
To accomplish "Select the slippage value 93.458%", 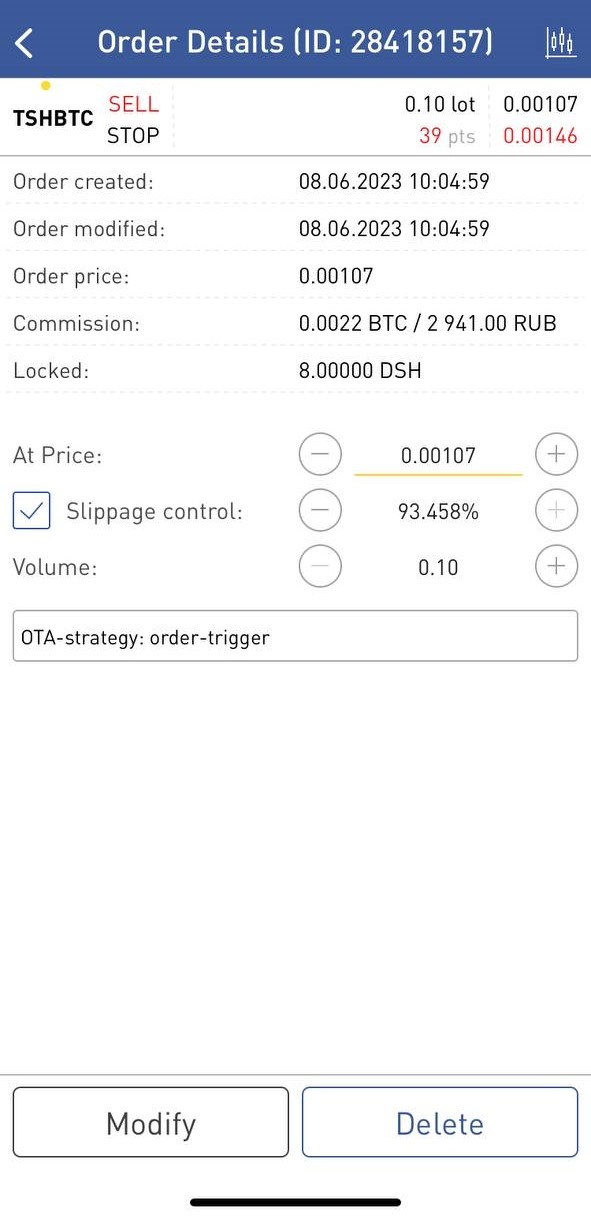I will [x=438, y=512].
